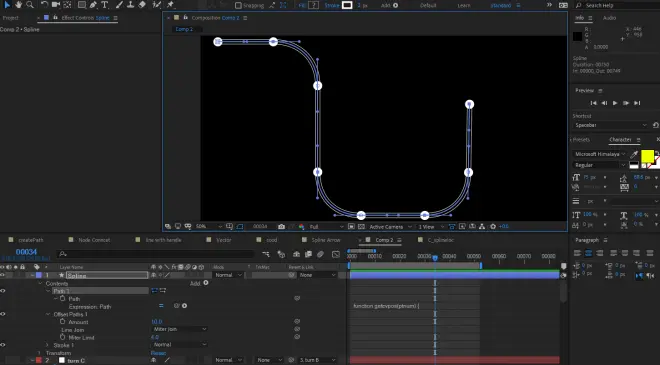Viewport: 660px width, 365px height.
Task: Select the Clone Stamp tool
Action: 130,5
